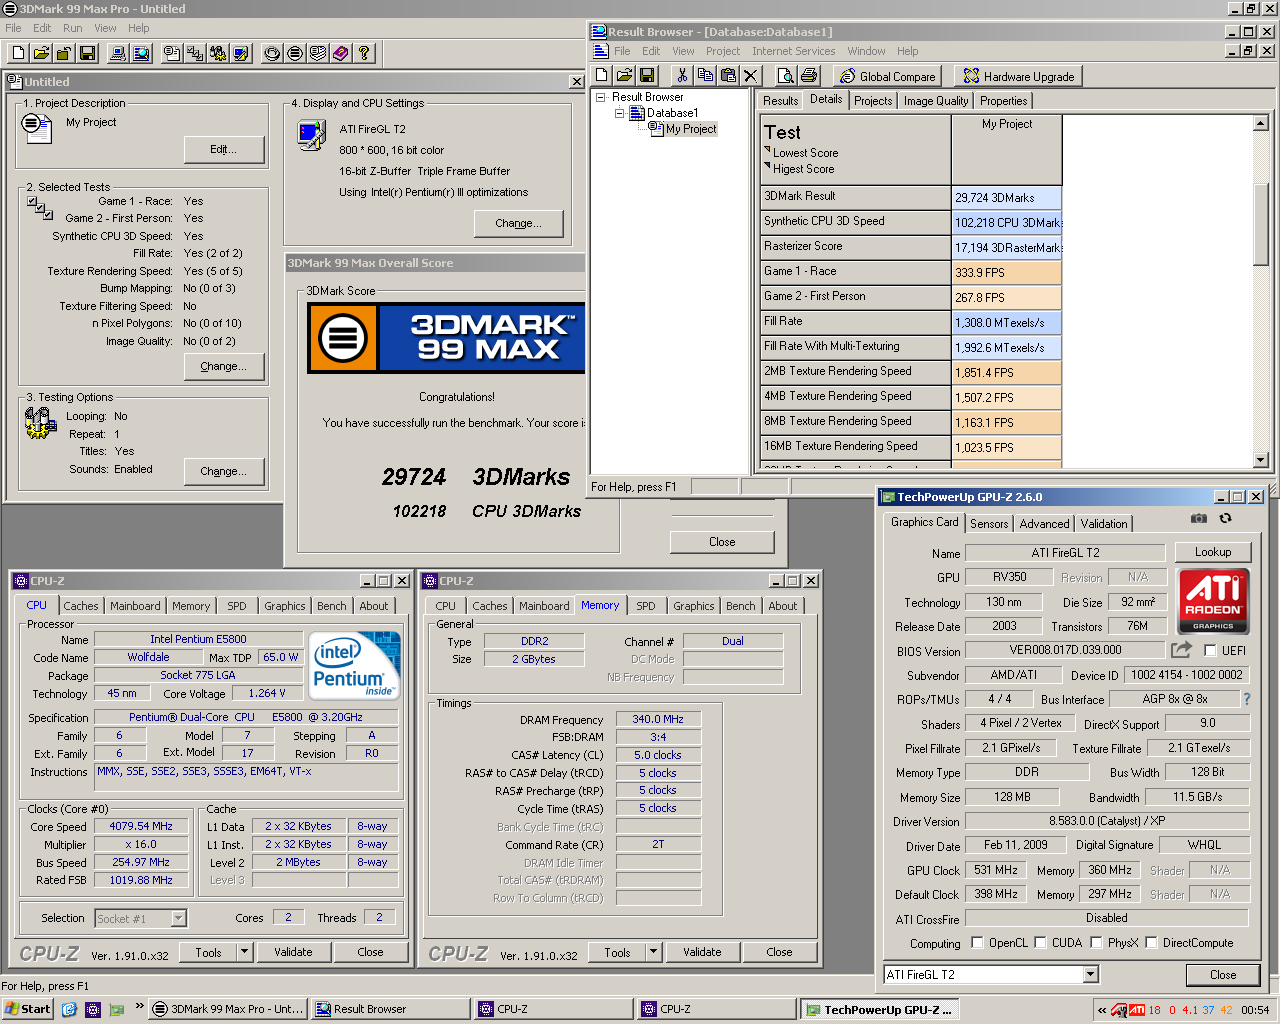Open the Results tab in Result Browser

point(780,101)
